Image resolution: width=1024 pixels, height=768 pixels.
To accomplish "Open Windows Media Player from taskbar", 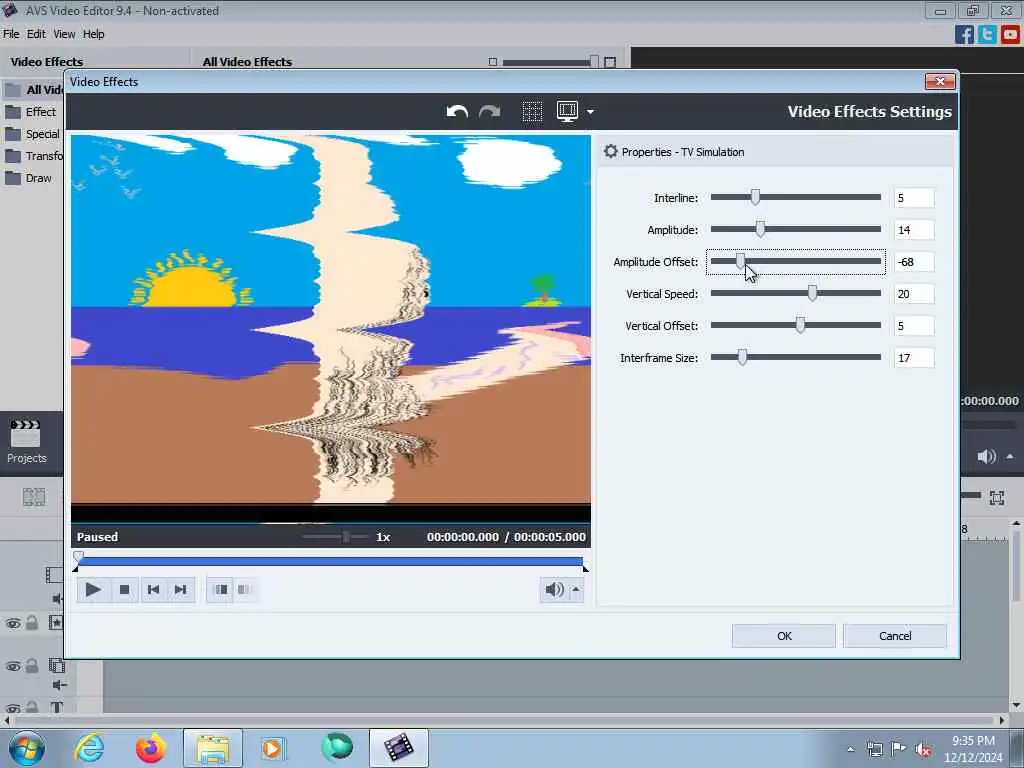I will coord(273,748).
